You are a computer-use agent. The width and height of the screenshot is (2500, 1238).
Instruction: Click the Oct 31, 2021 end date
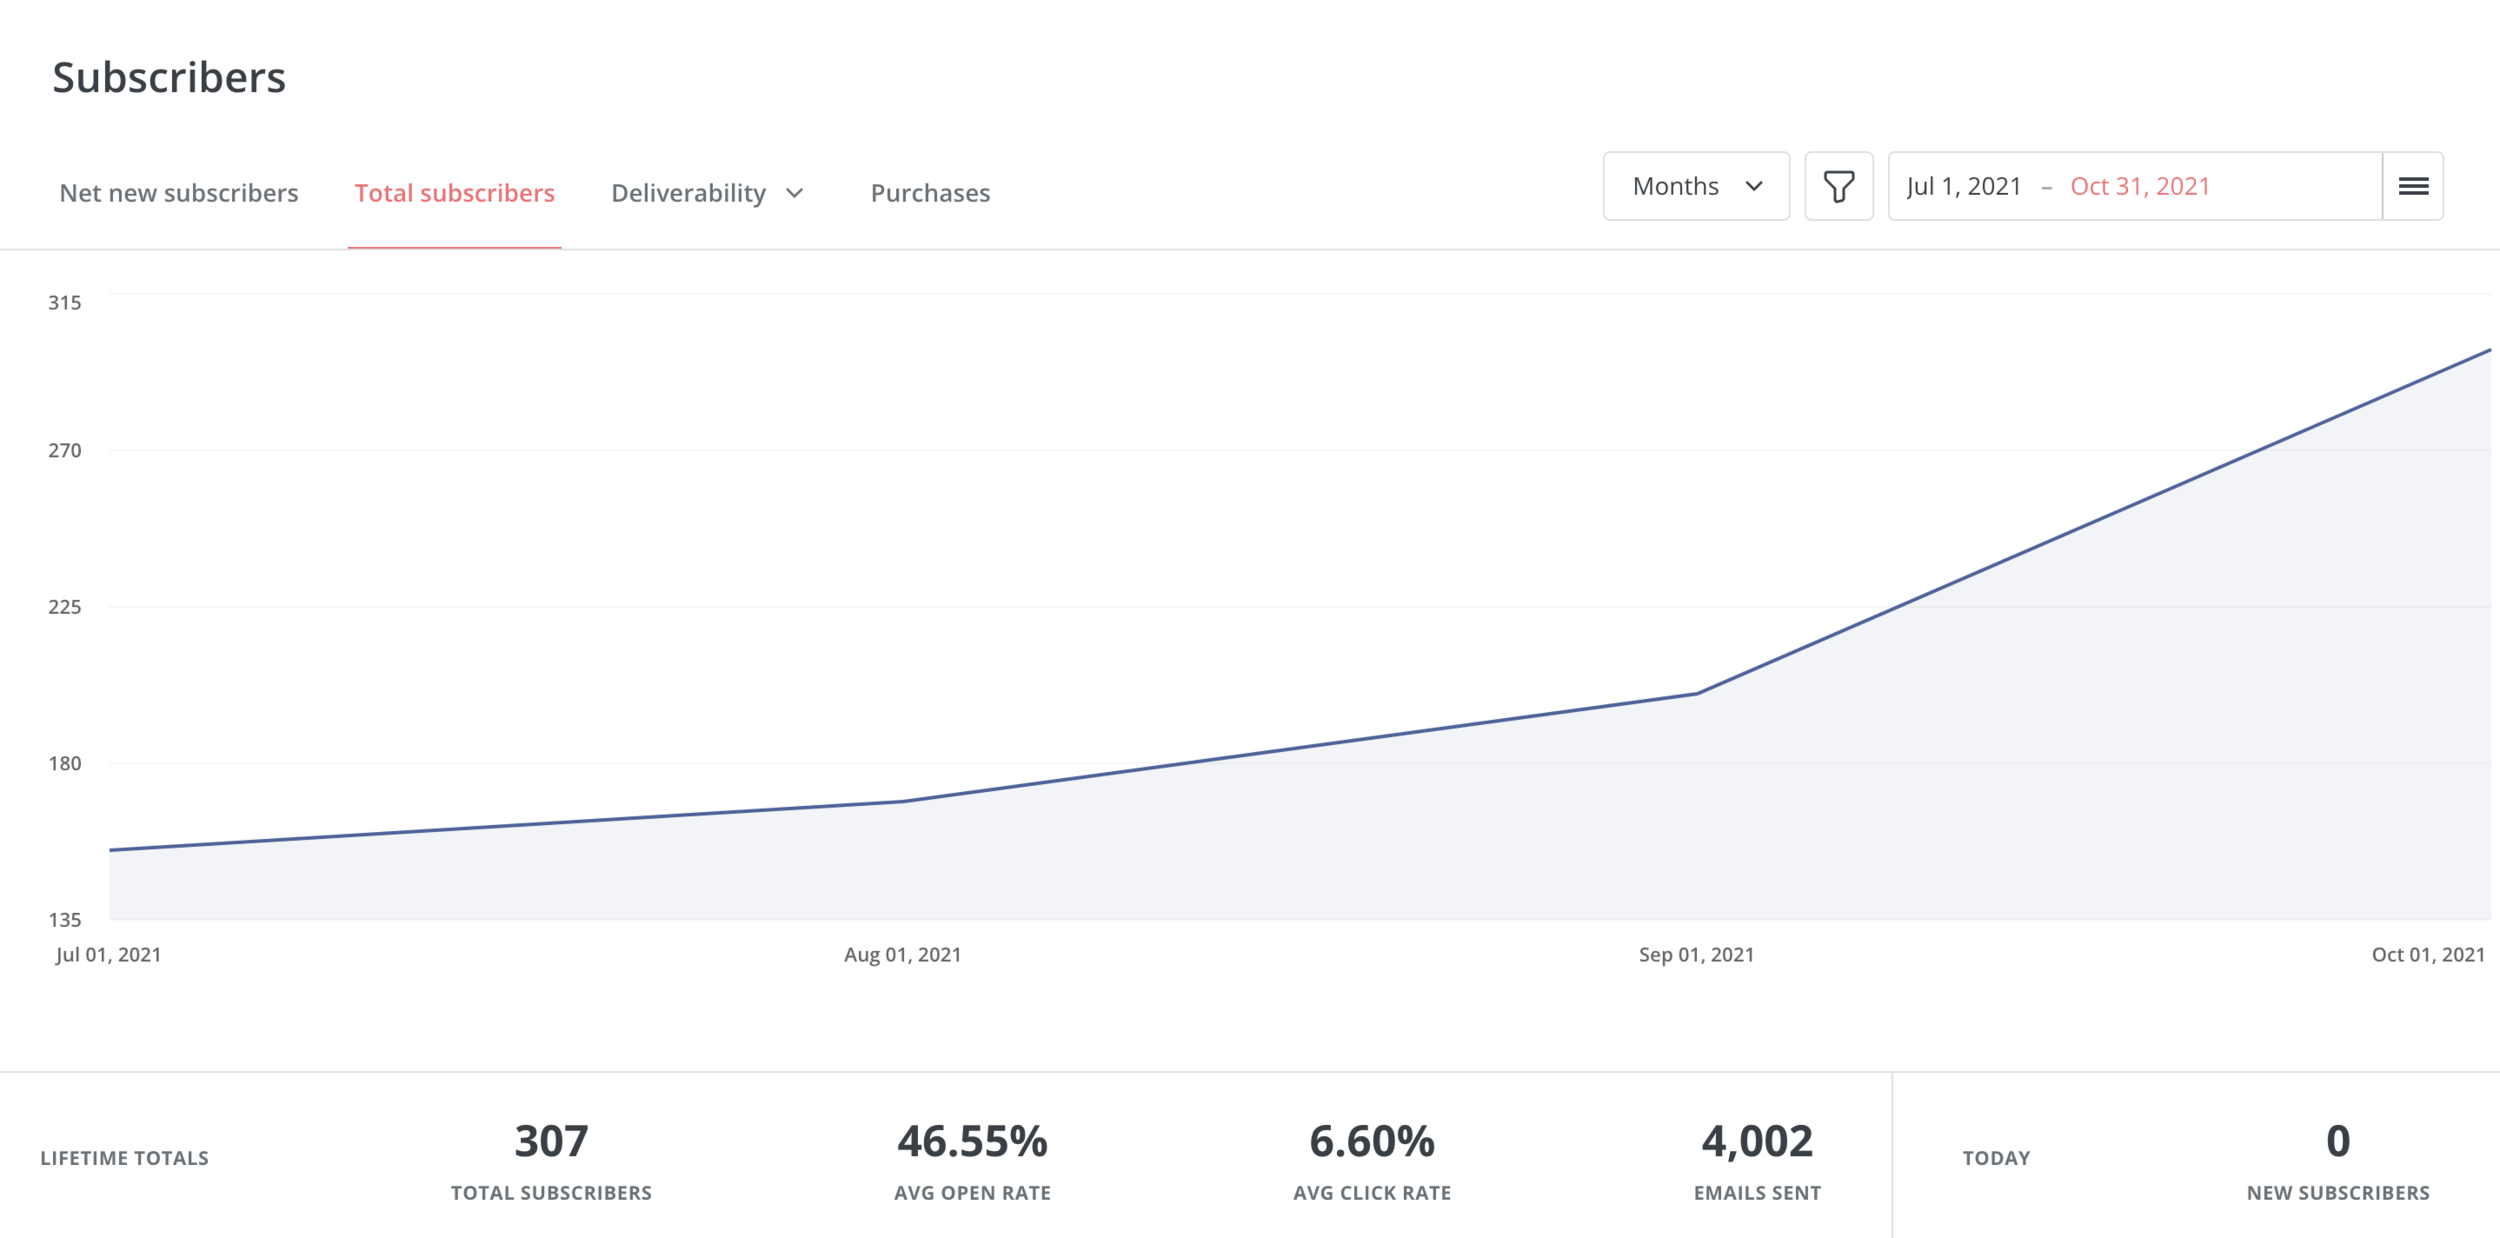[2140, 186]
